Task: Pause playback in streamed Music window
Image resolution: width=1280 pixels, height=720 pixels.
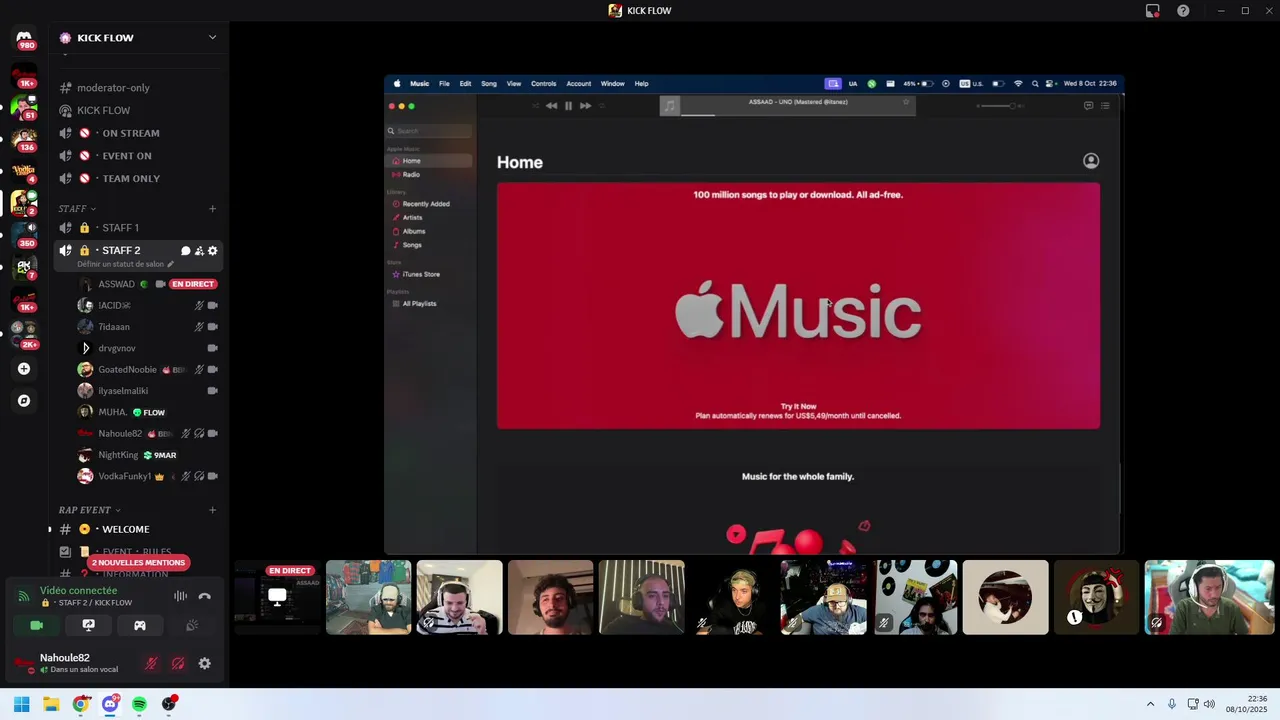Action: point(568,105)
